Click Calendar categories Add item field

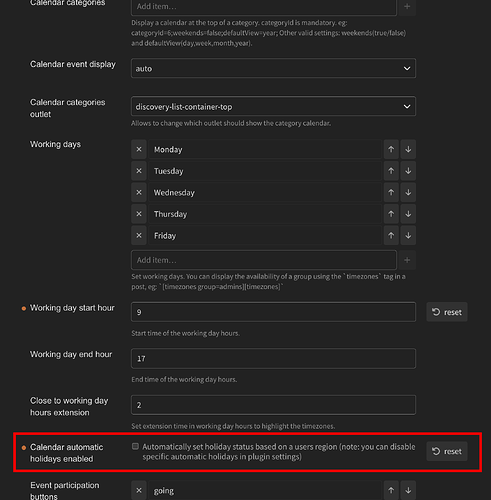pyautogui.click(x=264, y=7)
